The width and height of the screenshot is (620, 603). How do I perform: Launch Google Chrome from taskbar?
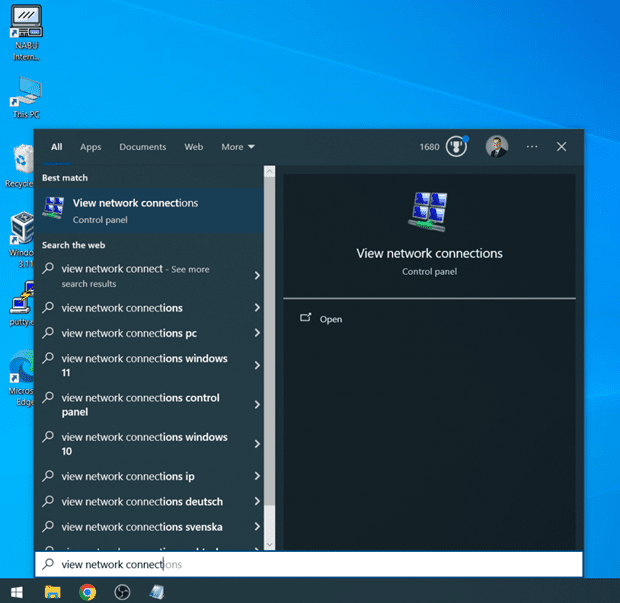[87, 592]
